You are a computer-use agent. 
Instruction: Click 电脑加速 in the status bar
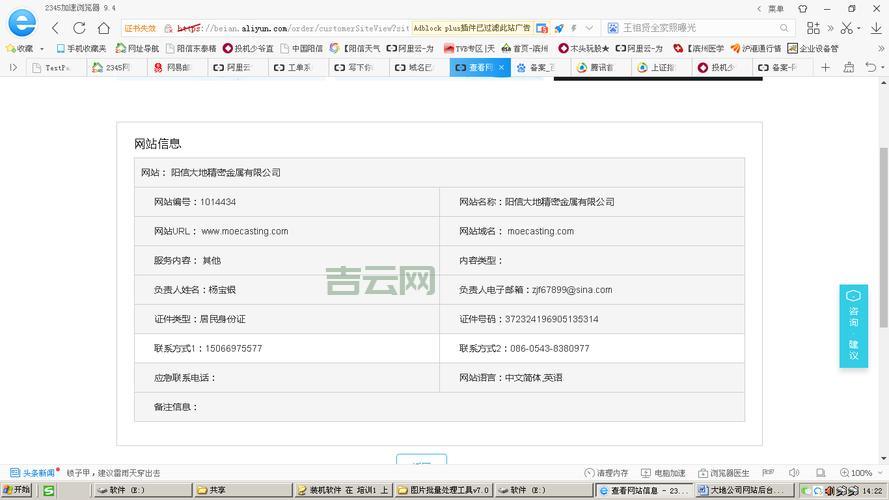(x=663, y=473)
